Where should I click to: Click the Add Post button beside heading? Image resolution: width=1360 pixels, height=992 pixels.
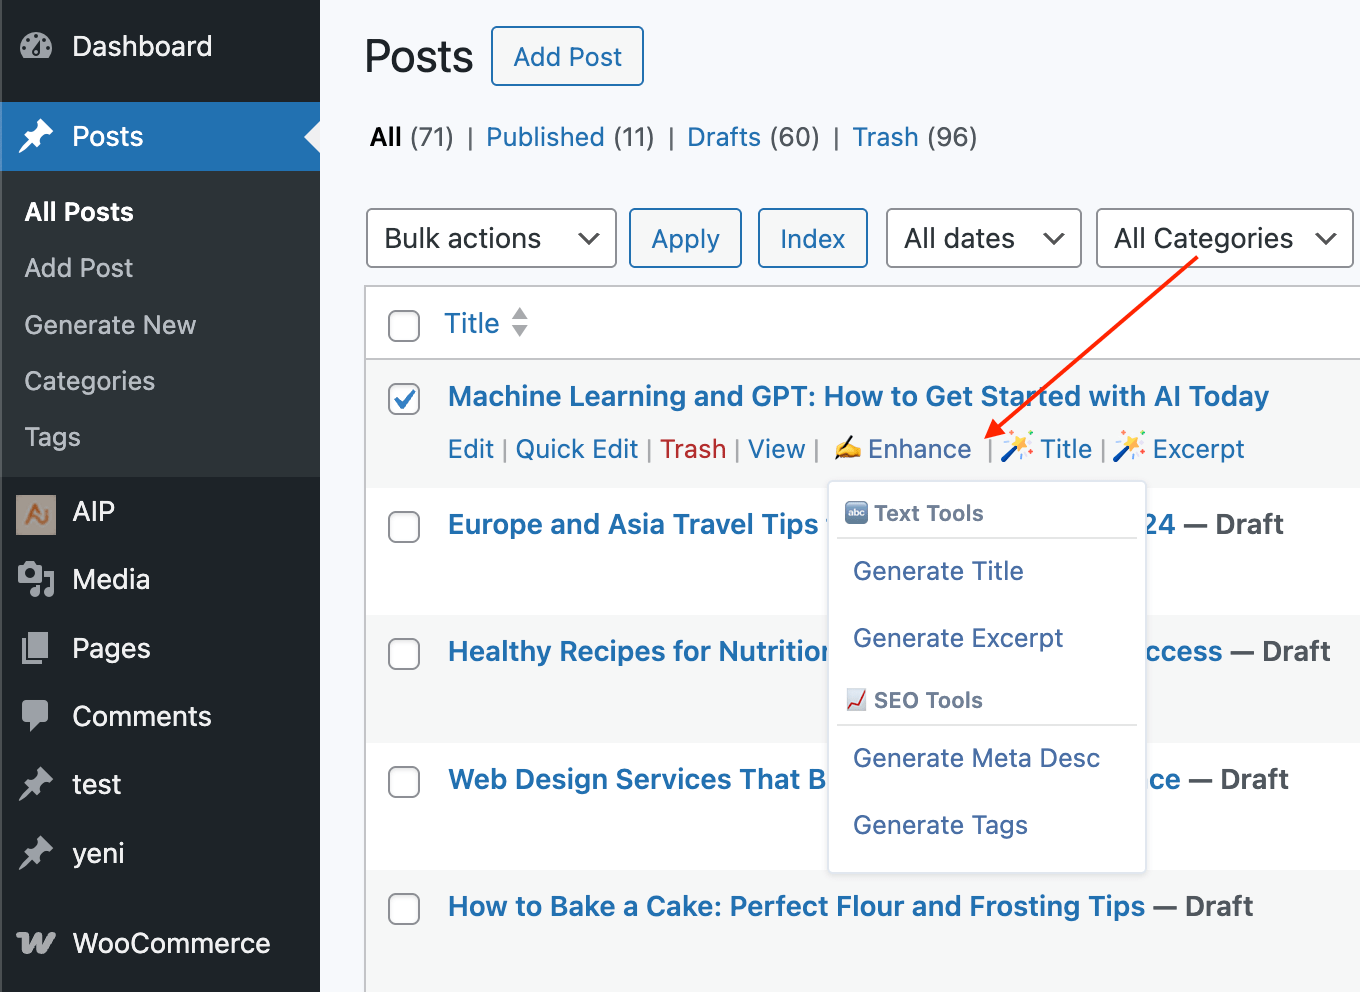pyautogui.click(x=567, y=56)
